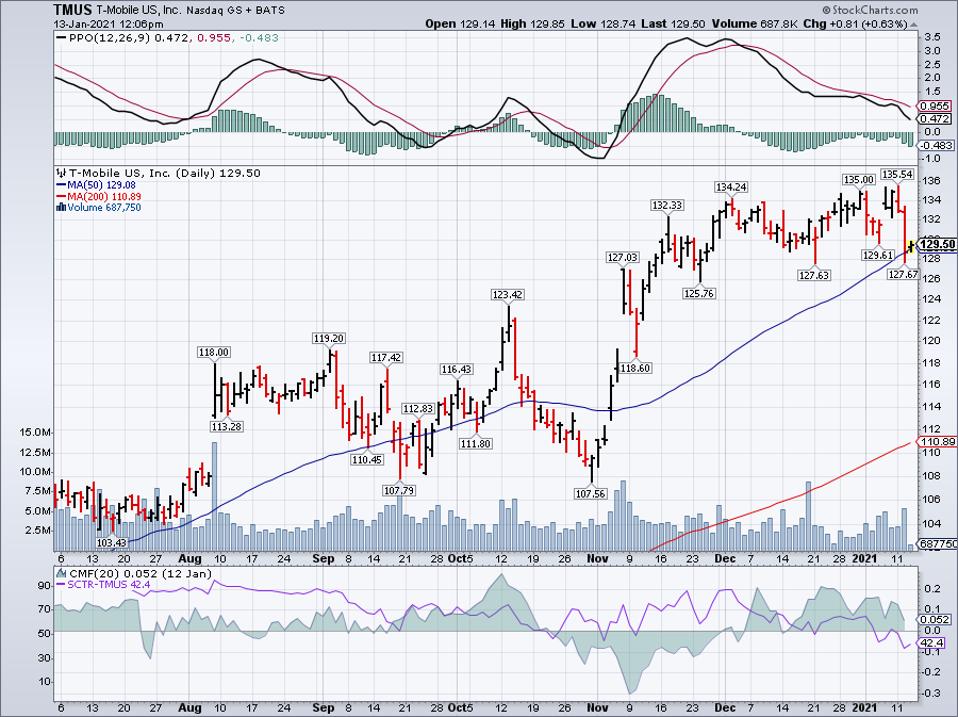Click the 113.28 low label

[226, 427]
